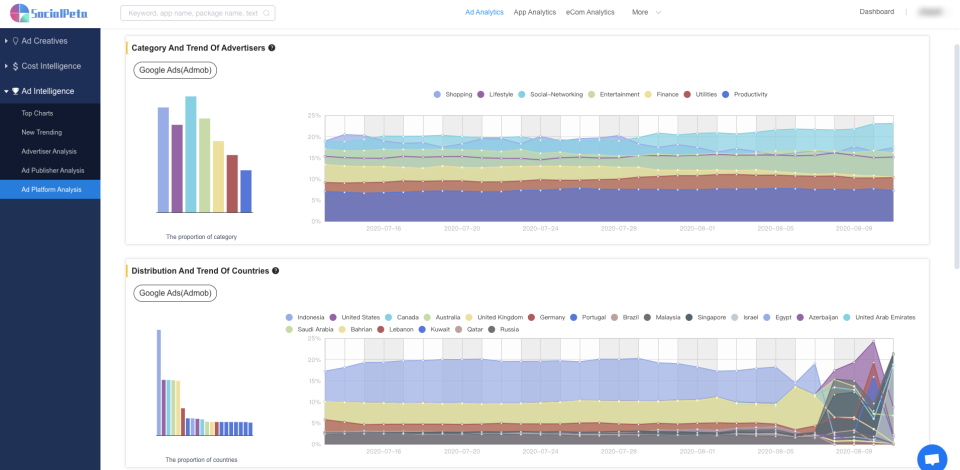This screenshot has width=960, height=470.
Task: Click the Ad Intelligence trophy icon
Action: pyautogui.click(x=15, y=91)
